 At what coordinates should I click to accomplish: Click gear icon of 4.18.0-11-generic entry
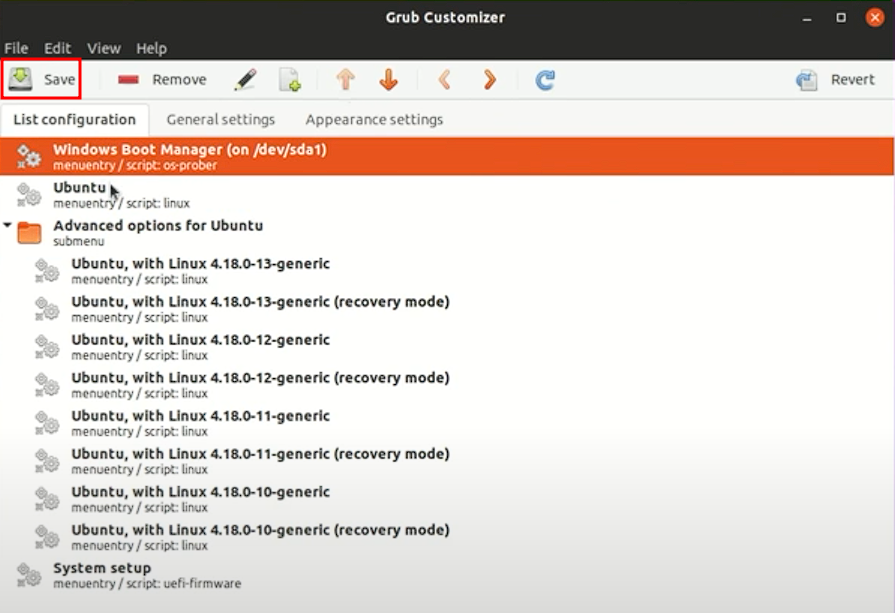click(47, 423)
